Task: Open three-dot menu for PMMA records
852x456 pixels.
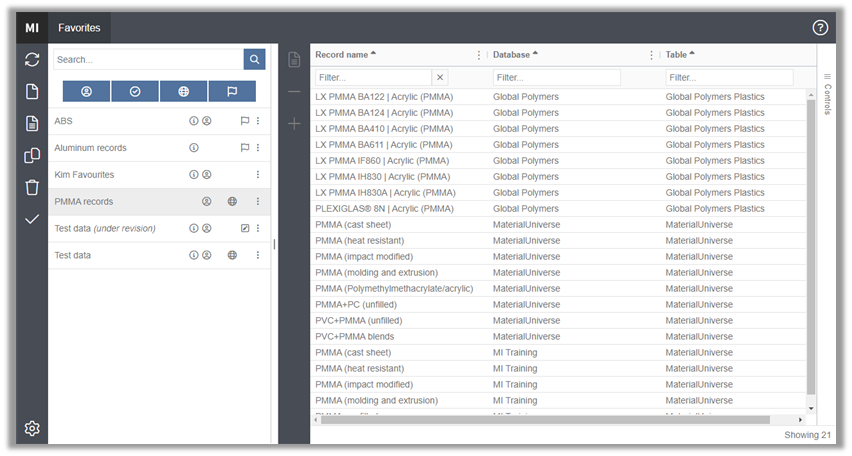Action: 258,201
